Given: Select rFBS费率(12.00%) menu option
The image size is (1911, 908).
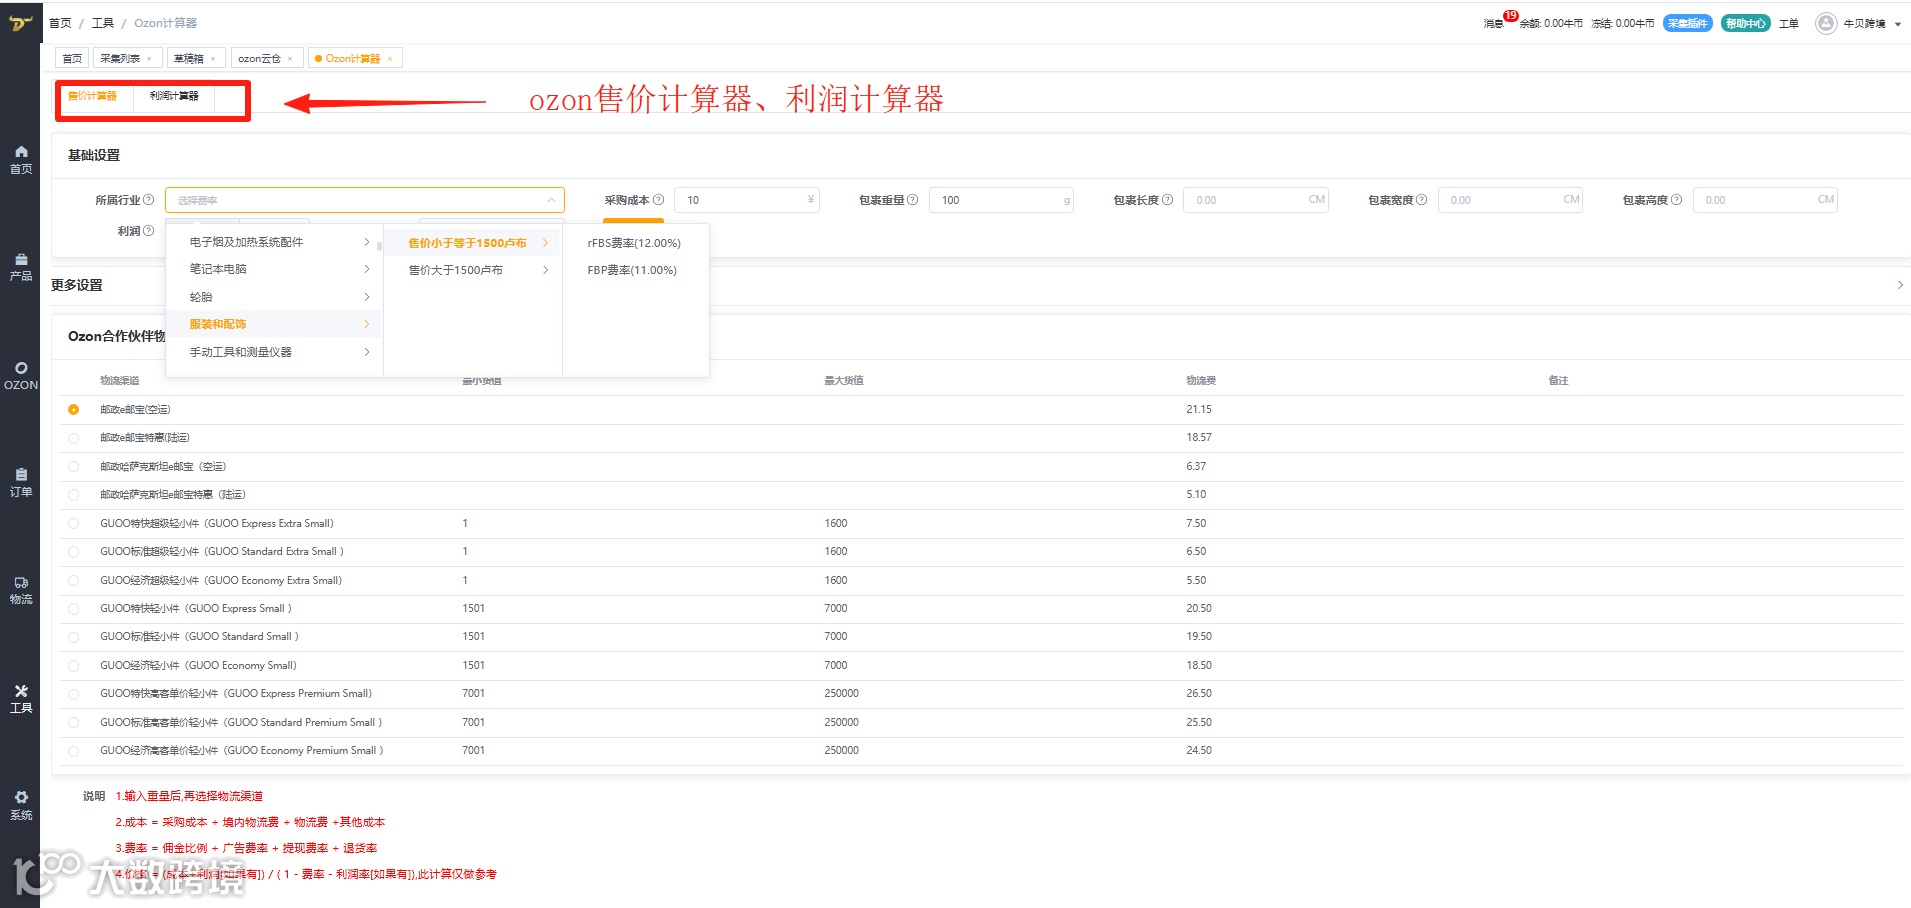Looking at the screenshot, I should pyautogui.click(x=635, y=243).
